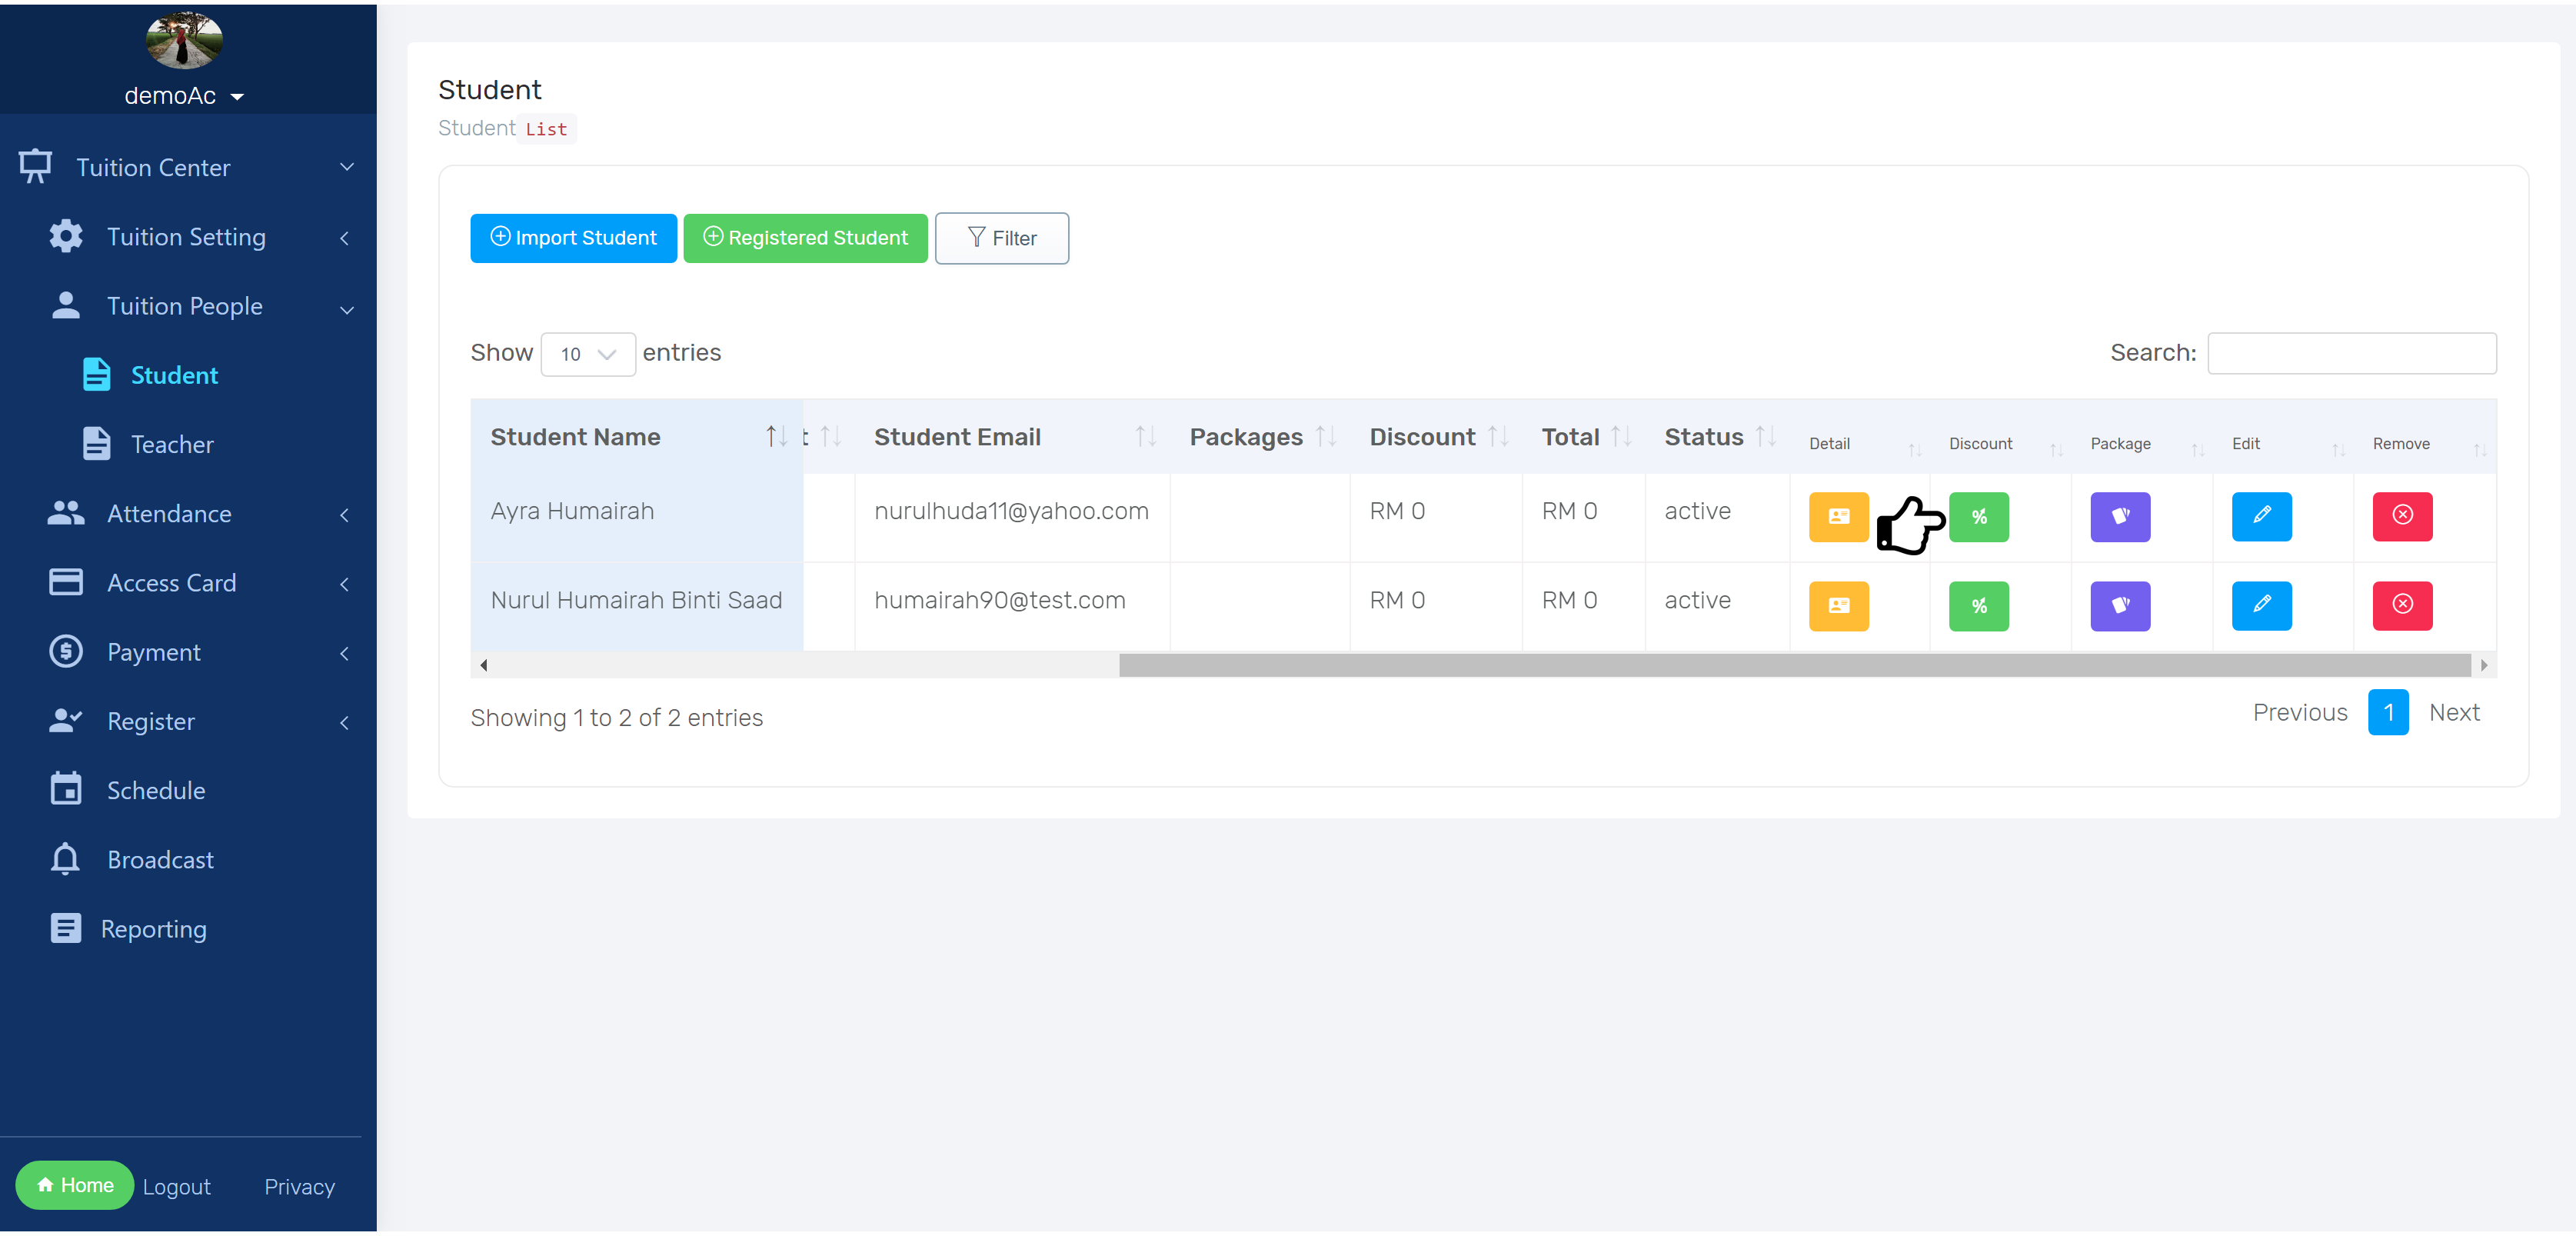Edit Nurul Humairah Binti Saad with pencil
Screen dimensions: 2576x1236
coord(2261,605)
